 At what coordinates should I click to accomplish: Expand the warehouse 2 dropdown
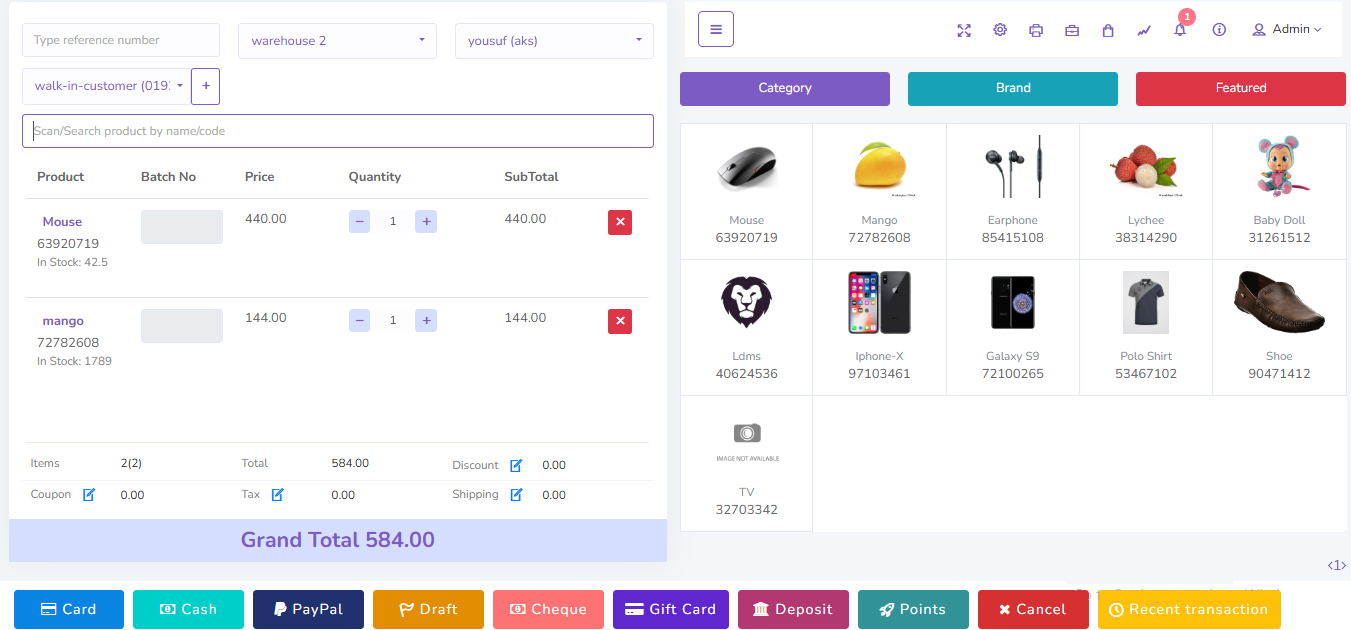337,41
